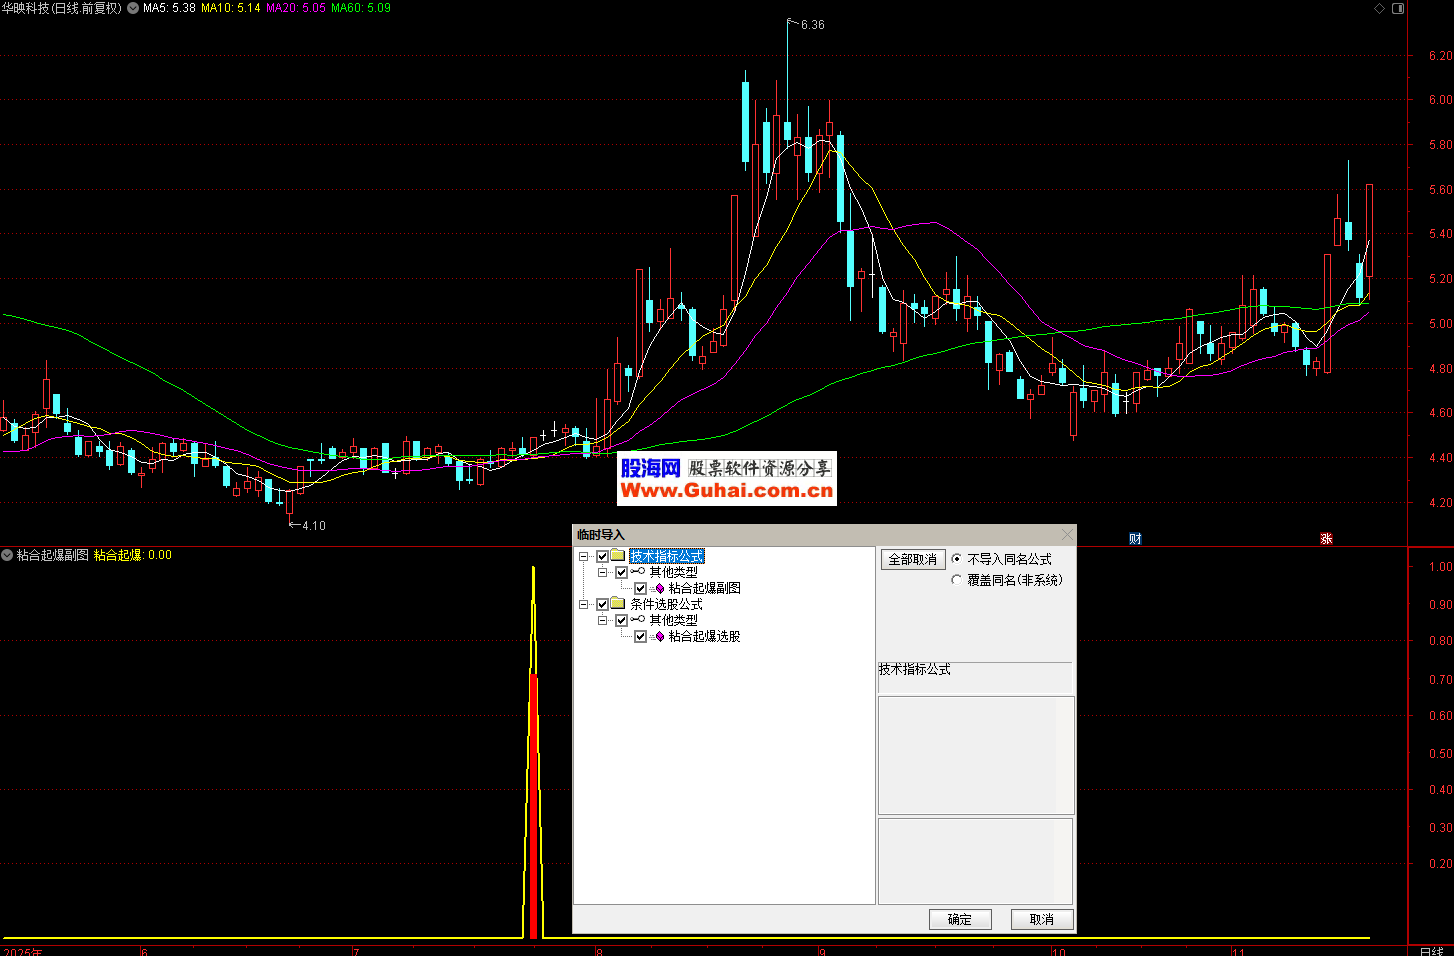This screenshot has width=1454, height=956.
Task: Select the 覆盖同名(非系统) radio option
Action: (957, 580)
